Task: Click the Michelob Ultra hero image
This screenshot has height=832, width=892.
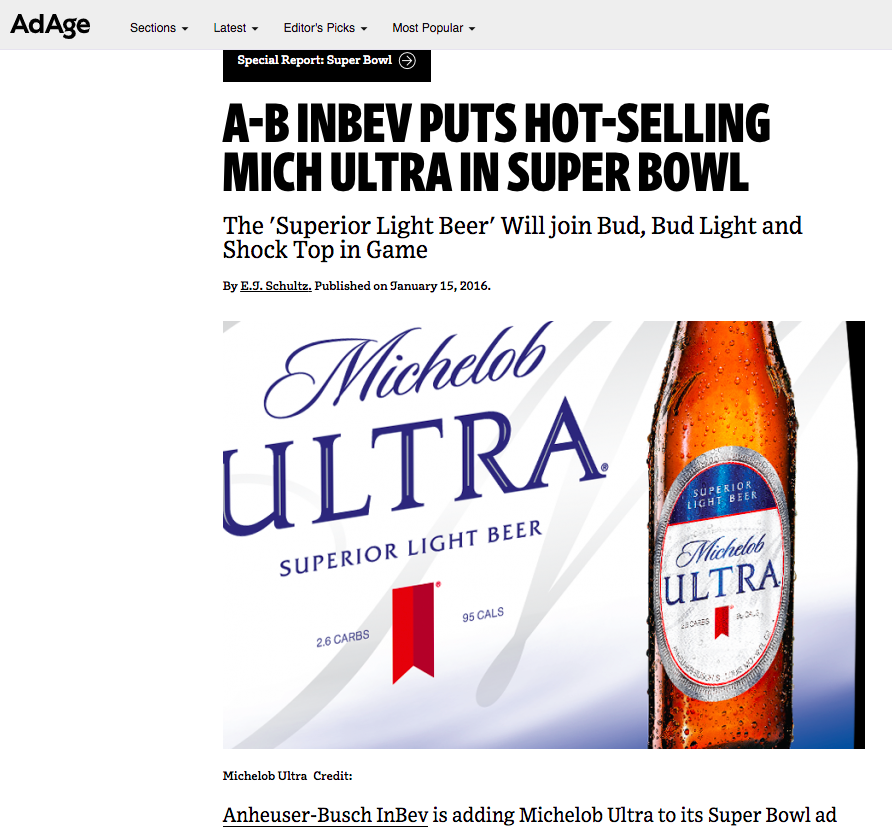Action: [x=544, y=535]
